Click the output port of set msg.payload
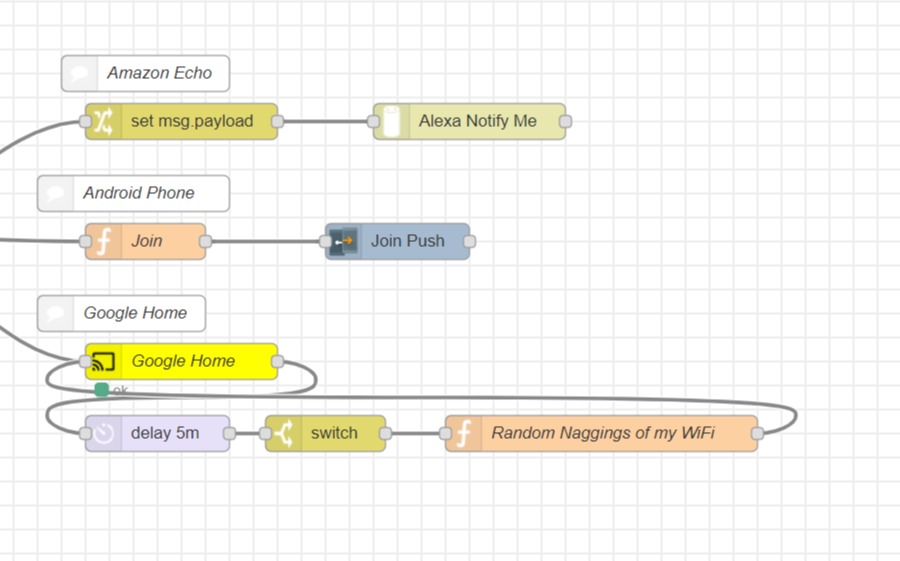 click(x=277, y=121)
